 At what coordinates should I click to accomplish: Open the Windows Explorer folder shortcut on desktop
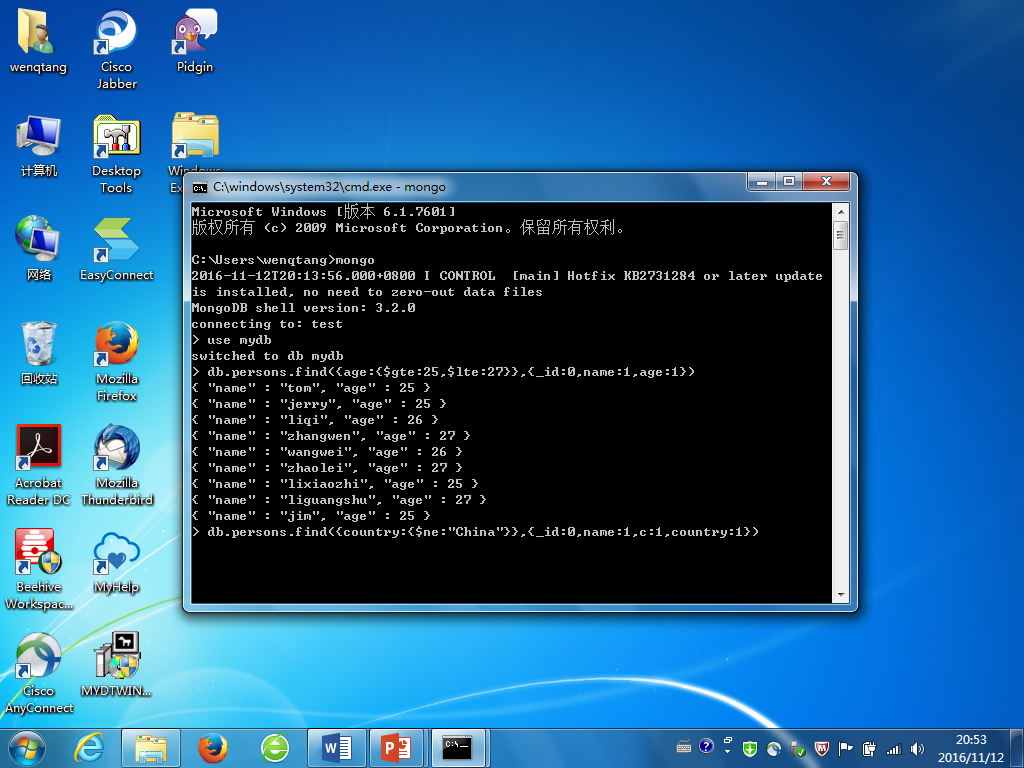195,137
